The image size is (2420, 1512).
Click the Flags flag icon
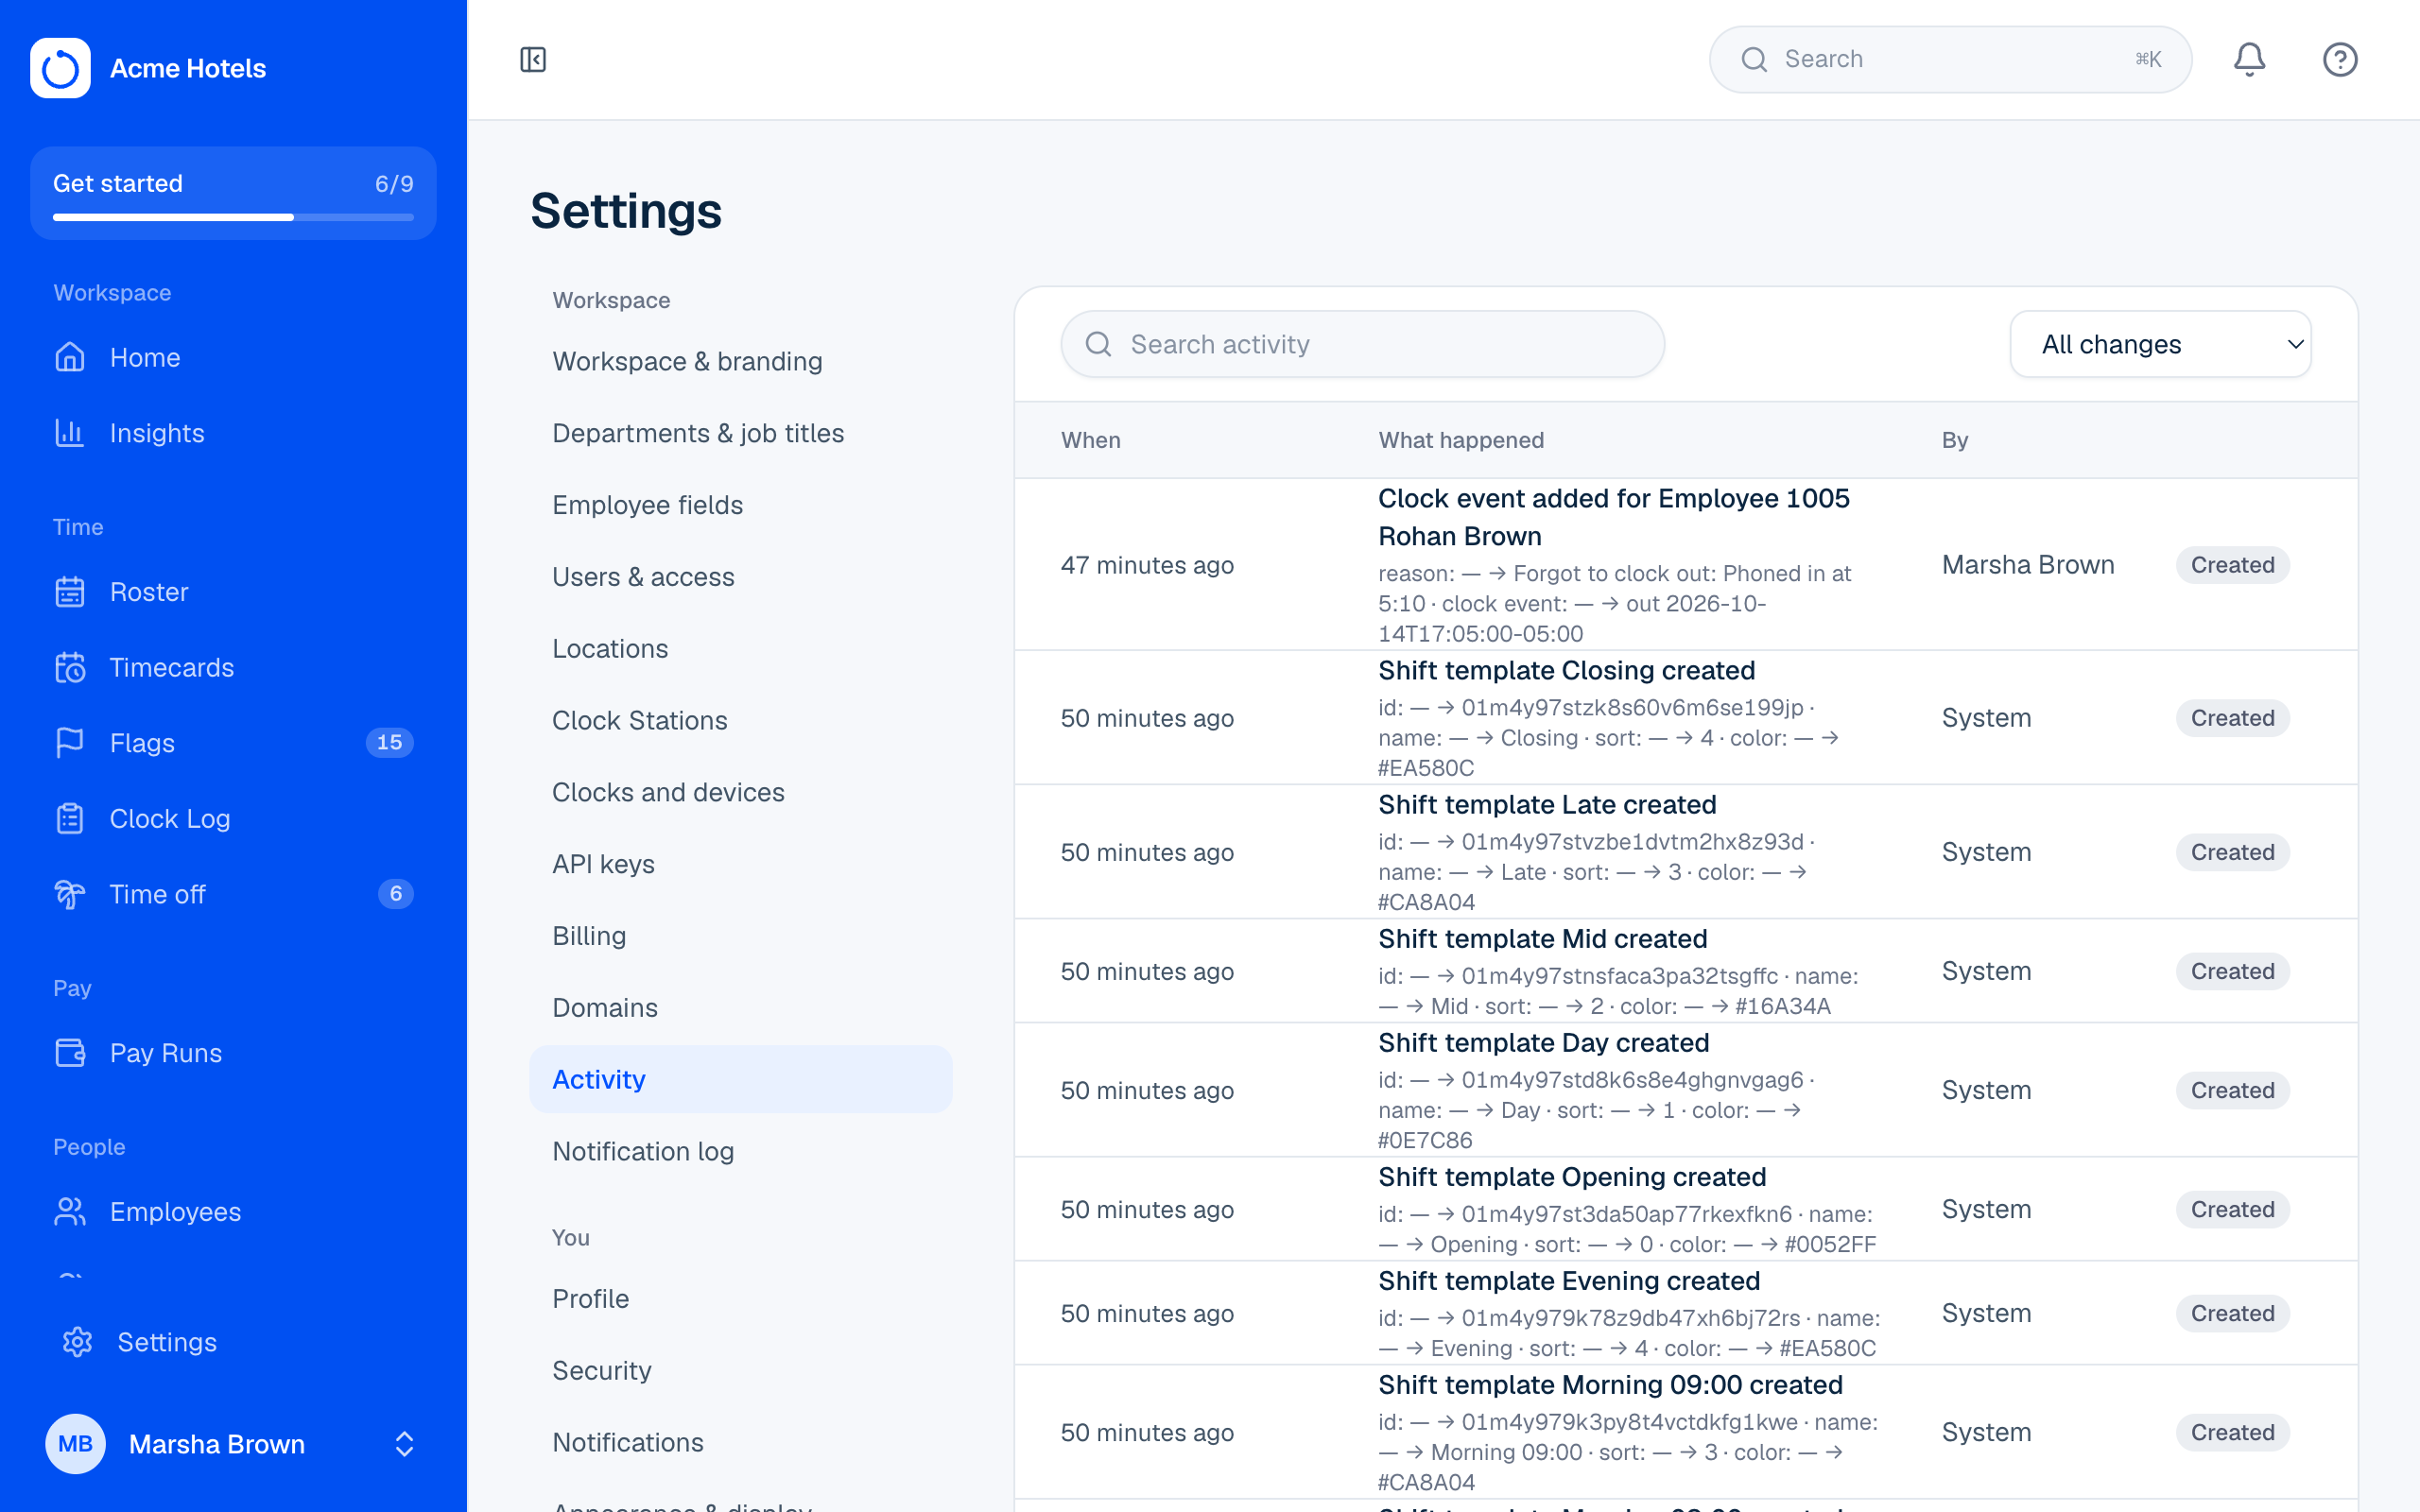[x=70, y=743]
